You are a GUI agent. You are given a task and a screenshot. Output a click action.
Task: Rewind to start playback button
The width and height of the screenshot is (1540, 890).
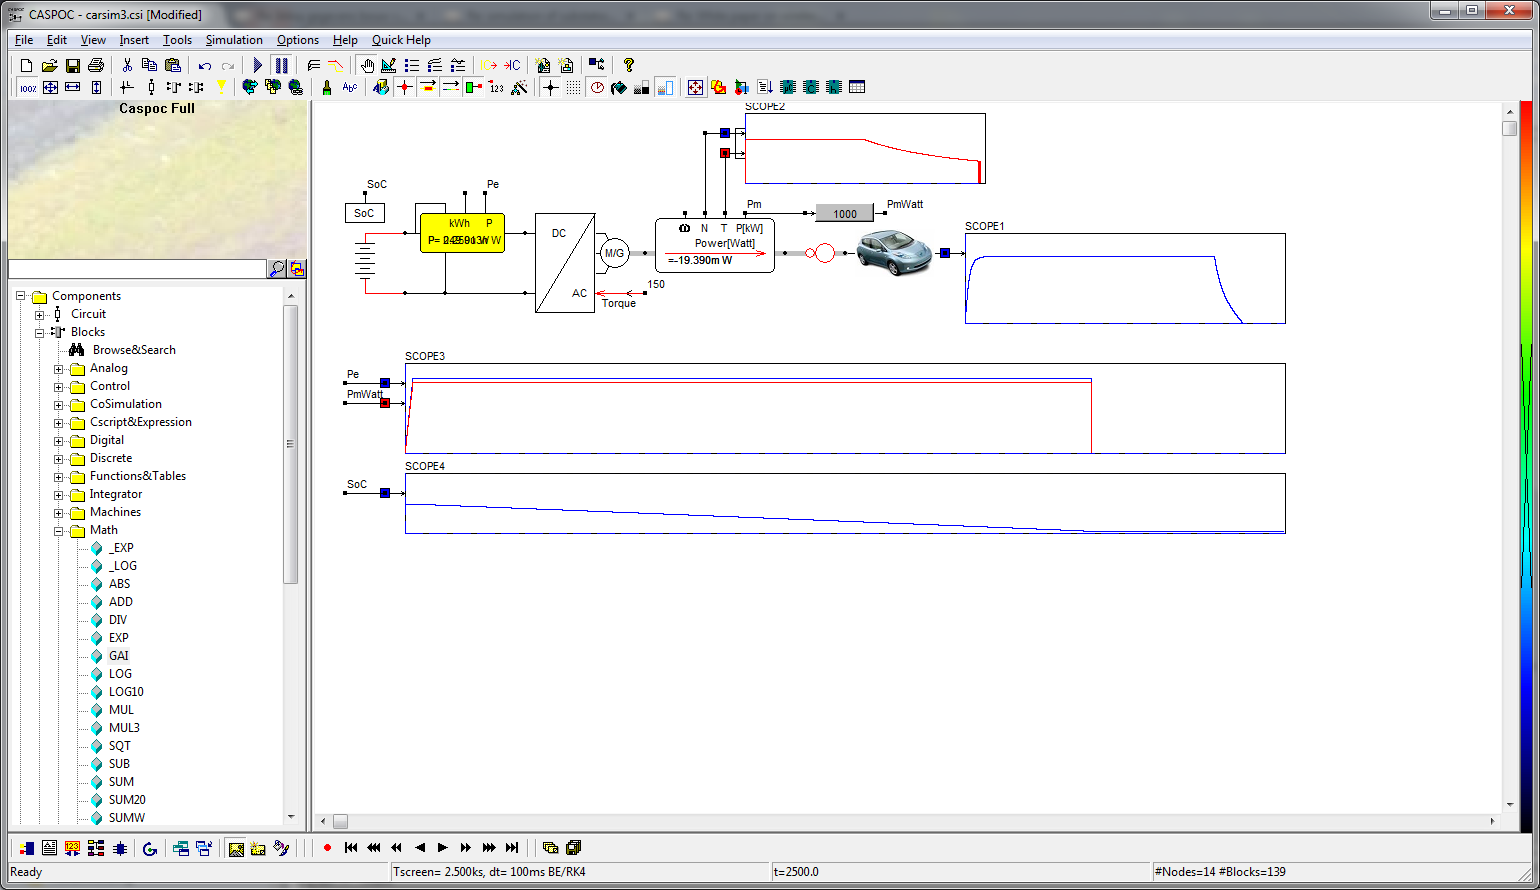coord(351,848)
